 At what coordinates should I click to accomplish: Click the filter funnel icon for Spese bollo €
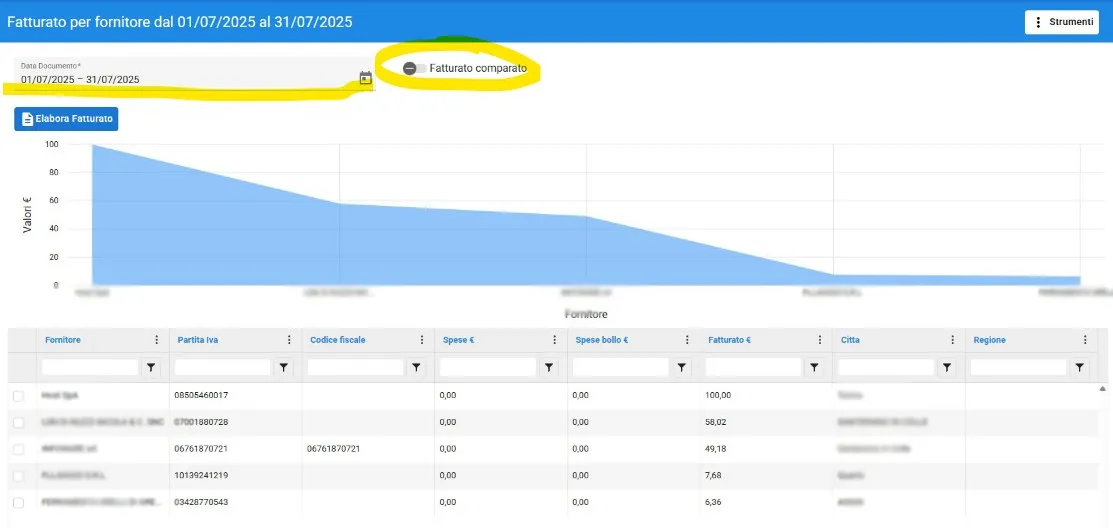(681, 367)
